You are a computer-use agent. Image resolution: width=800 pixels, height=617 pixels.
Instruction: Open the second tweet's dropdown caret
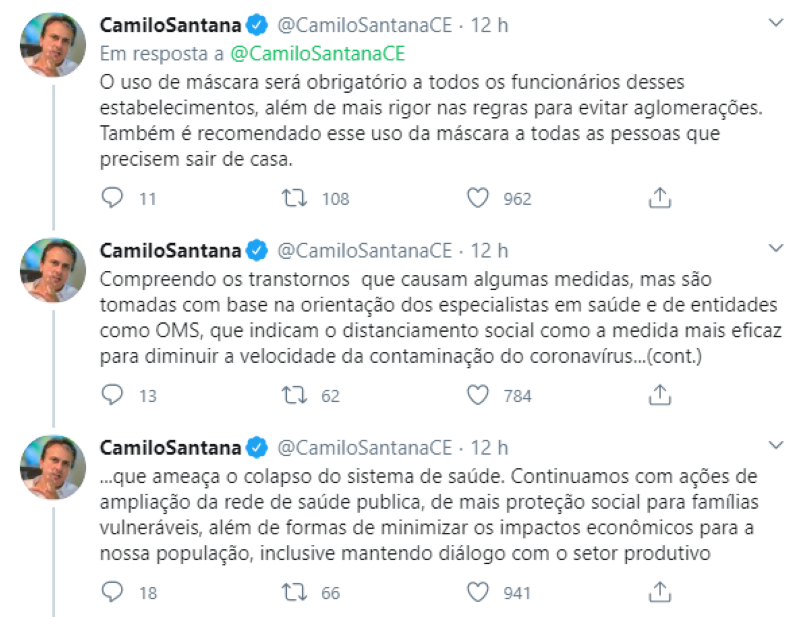pyautogui.click(x=774, y=248)
